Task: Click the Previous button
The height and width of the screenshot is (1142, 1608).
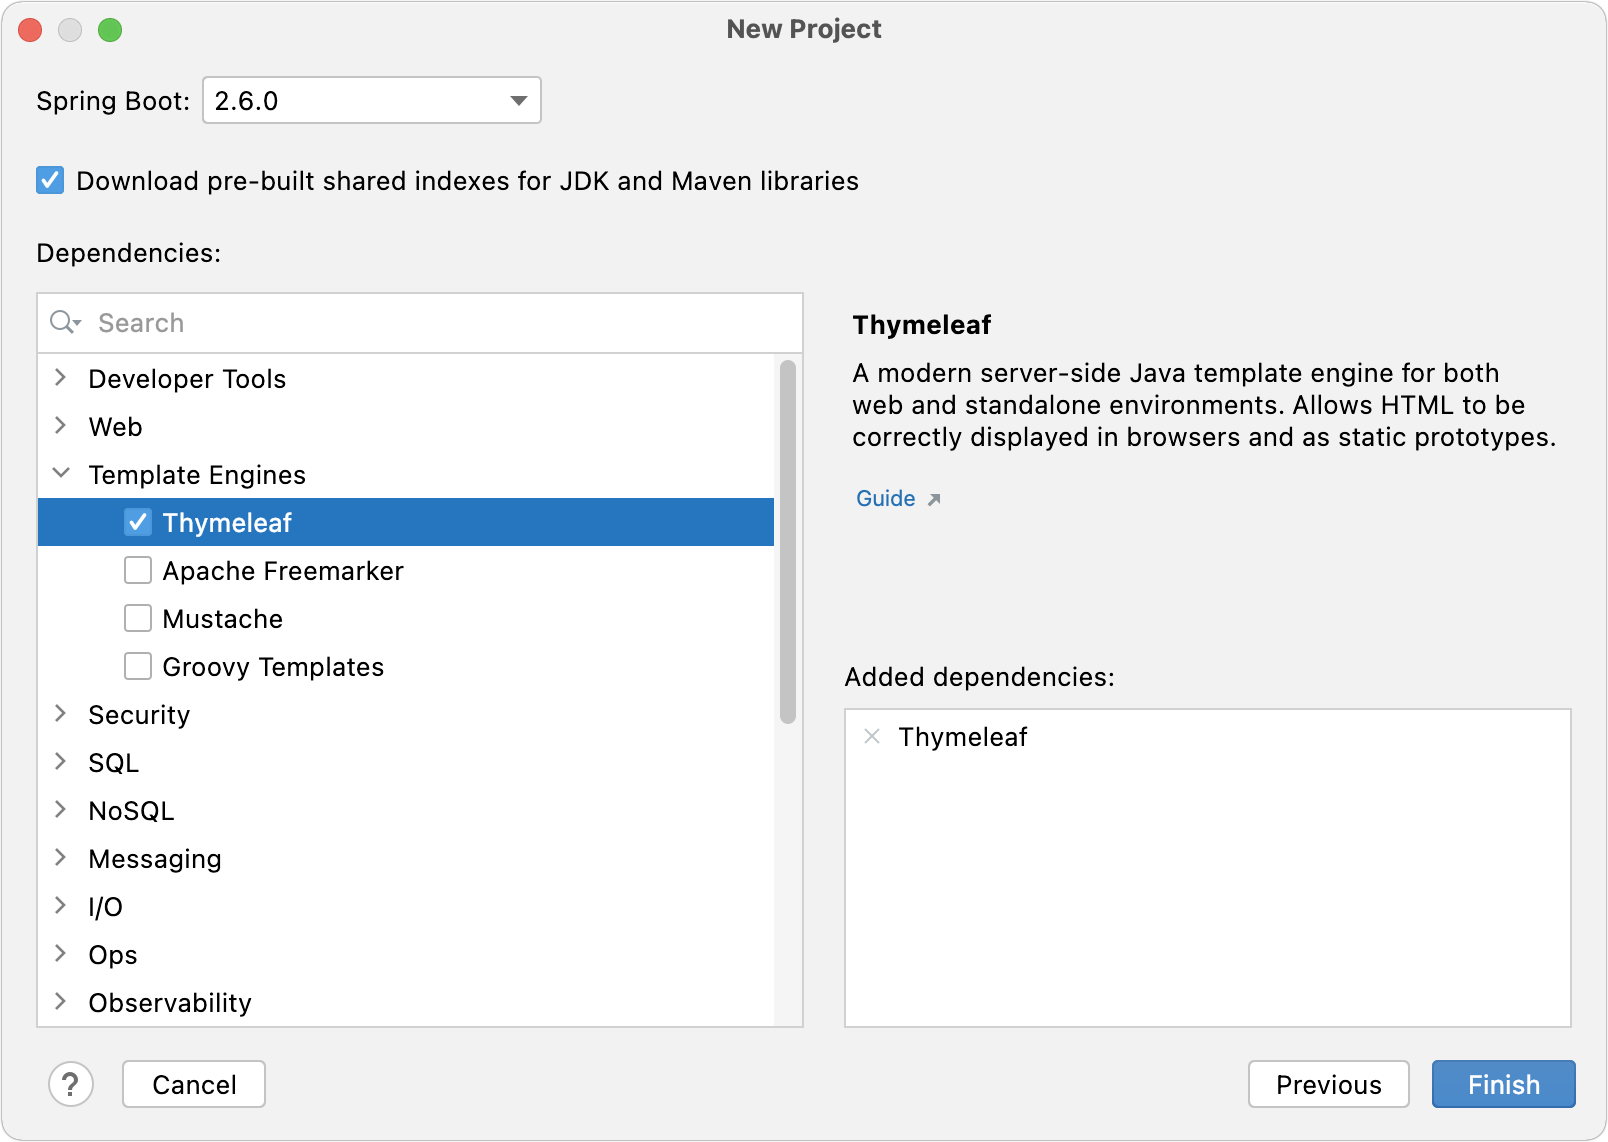Action: 1329,1084
